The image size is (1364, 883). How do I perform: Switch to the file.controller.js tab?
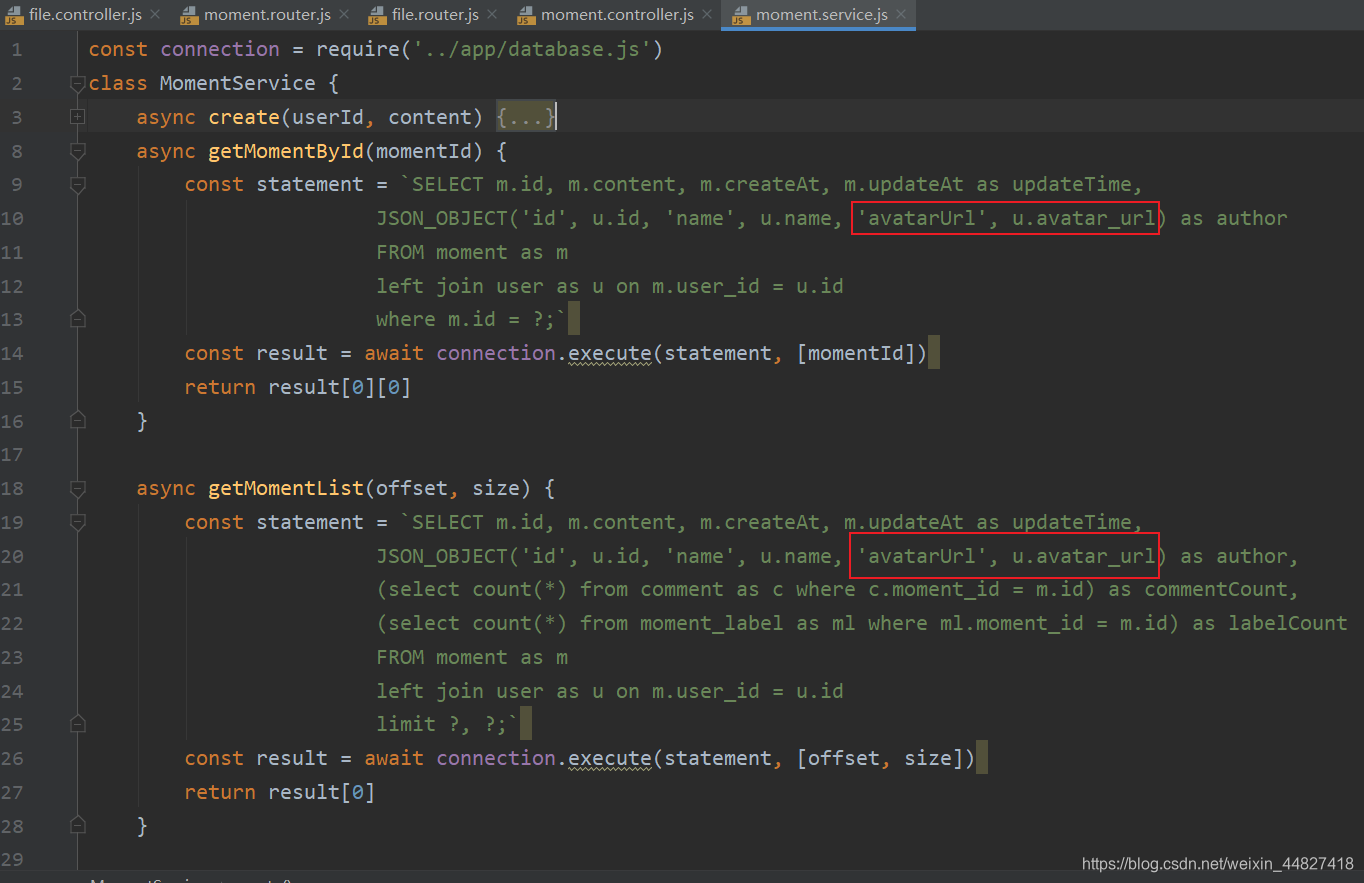pos(85,15)
